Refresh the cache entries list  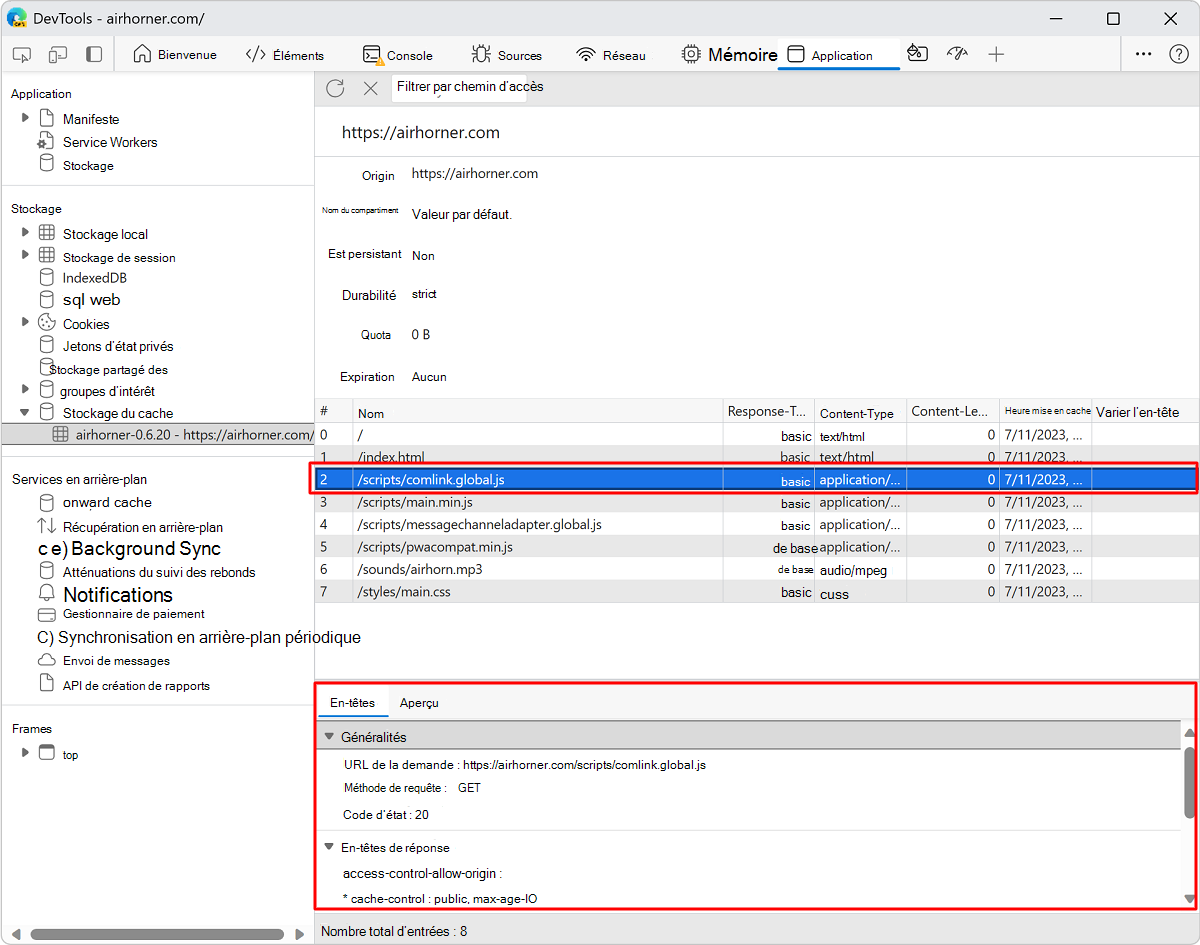(335, 88)
